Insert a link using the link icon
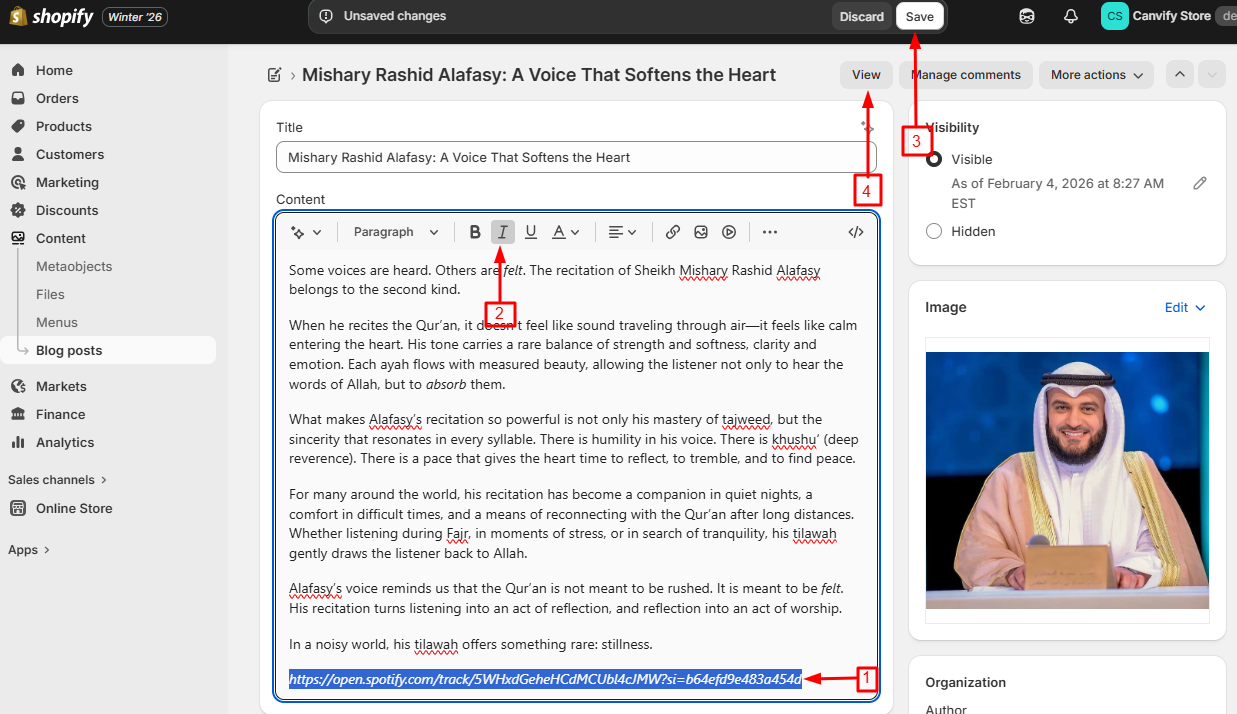 click(x=673, y=232)
